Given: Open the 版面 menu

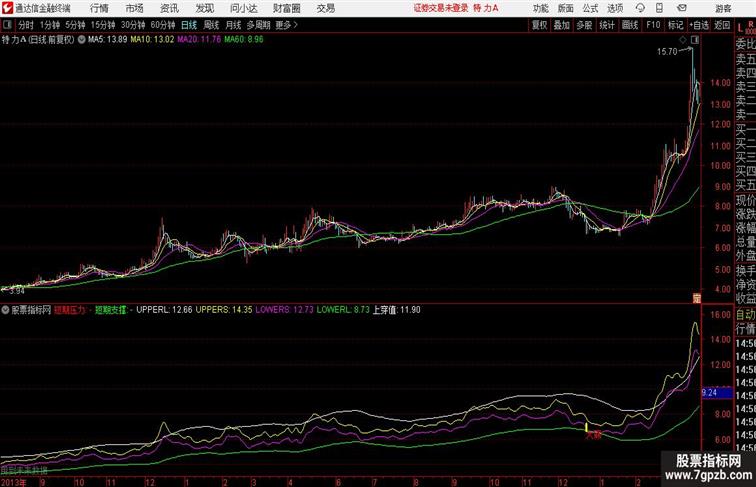Looking at the screenshot, I should point(566,8).
